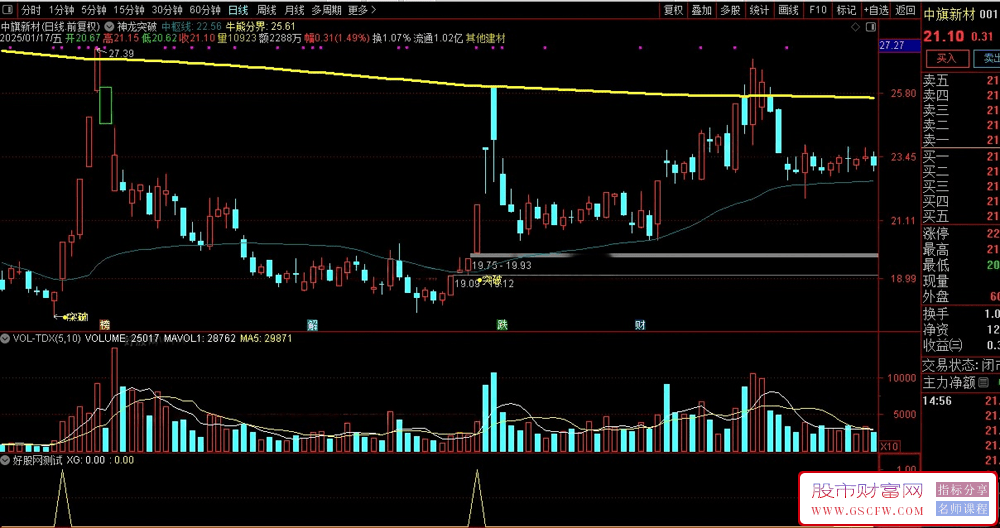Click the 指标分享 banner link

coord(962,489)
